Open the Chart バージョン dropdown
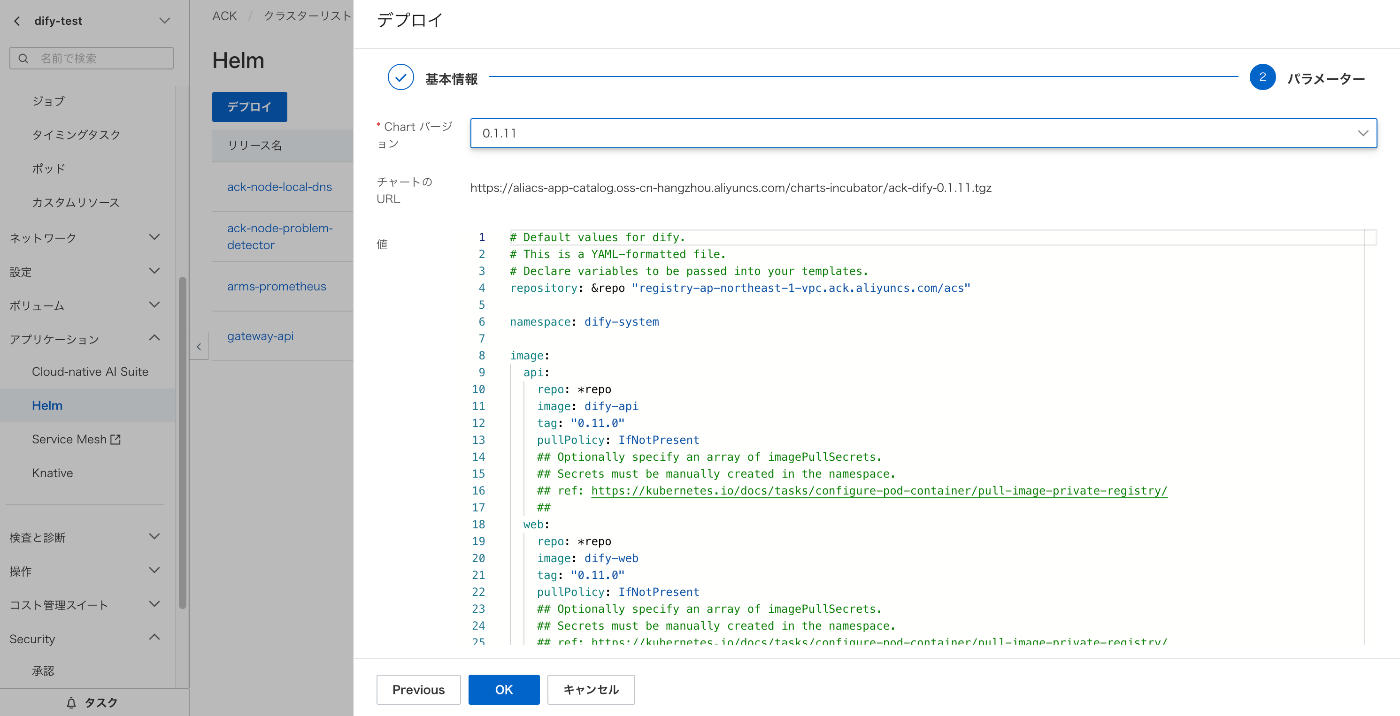 [x=923, y=133]
